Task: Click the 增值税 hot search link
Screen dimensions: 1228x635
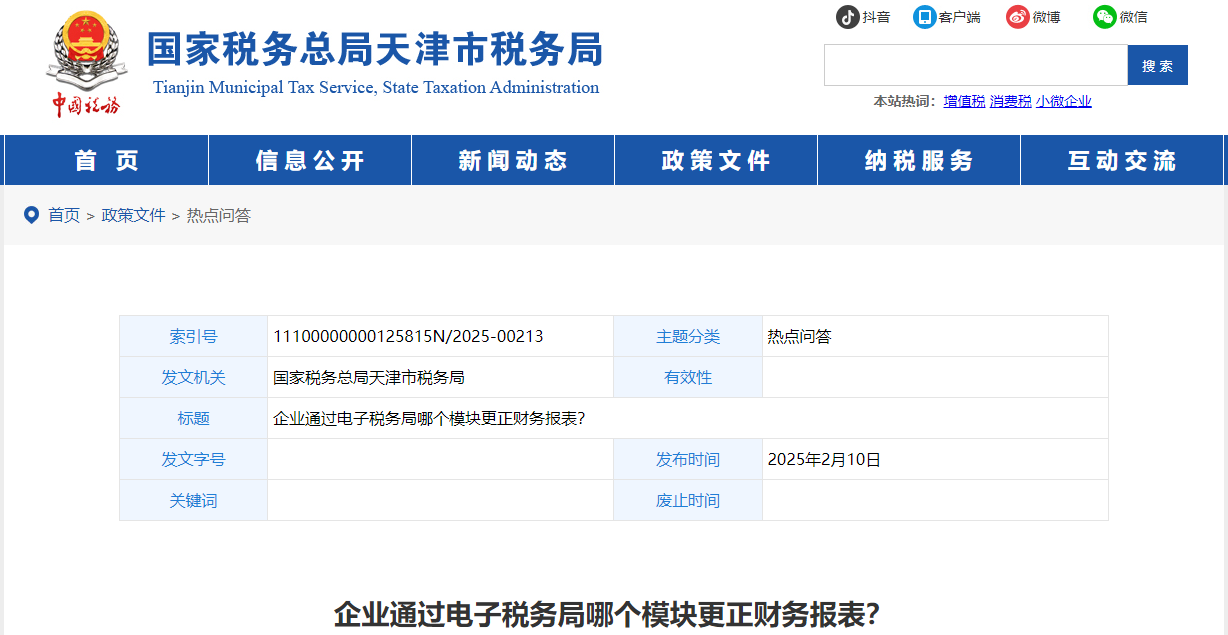Action: click(x=963, y=101)
